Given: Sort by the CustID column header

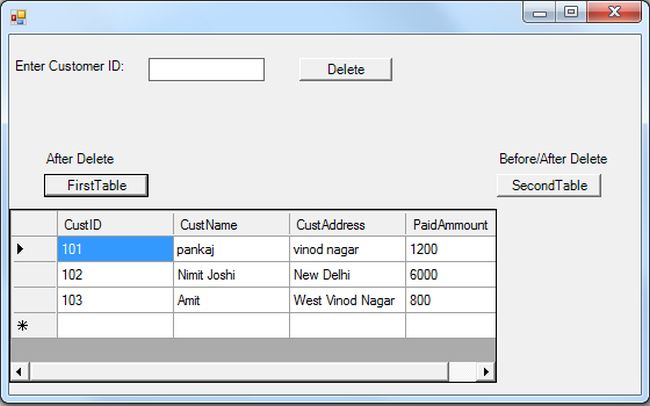Looking at the screenshot, I should coord(115,224).
